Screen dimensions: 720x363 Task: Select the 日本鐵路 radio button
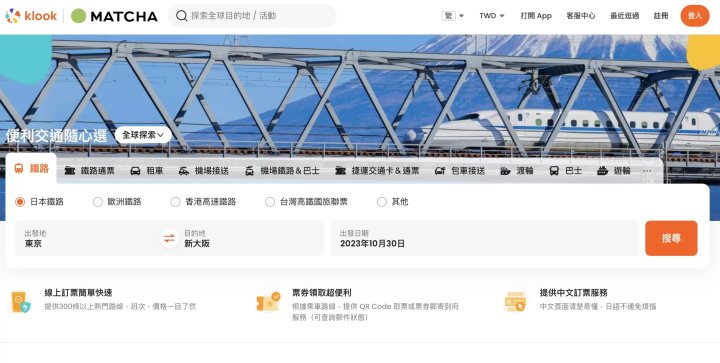pos(20,201)
